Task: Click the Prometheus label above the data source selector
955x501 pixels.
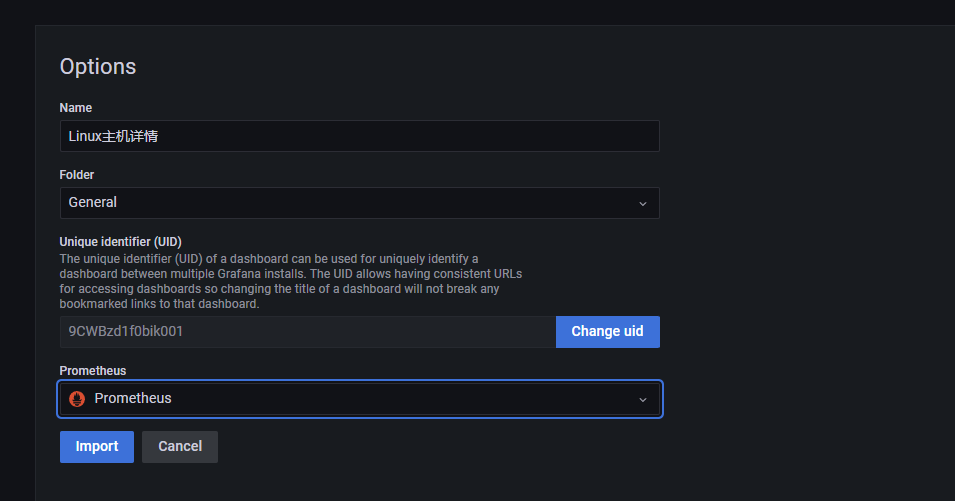Action: coord(93,371)
